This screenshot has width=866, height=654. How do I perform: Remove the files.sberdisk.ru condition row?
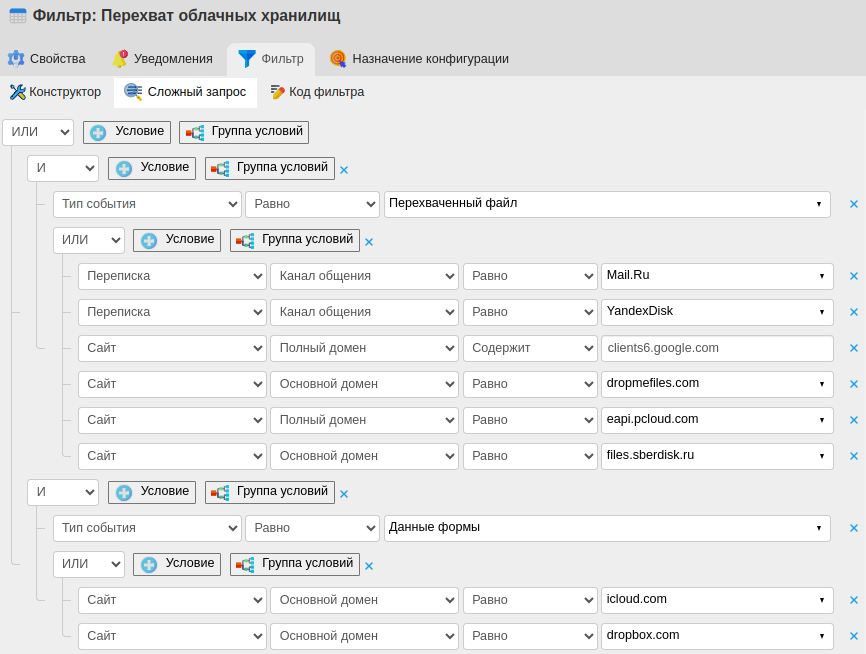(x=853, y=457)
